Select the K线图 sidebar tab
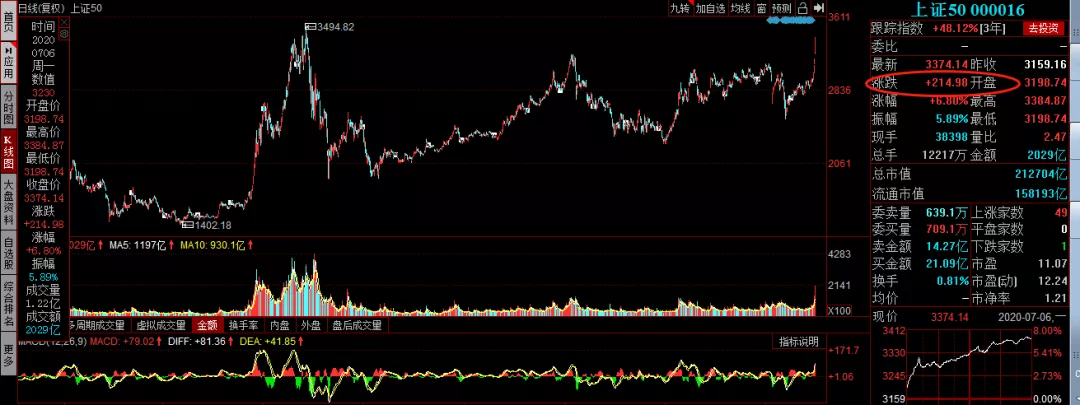The height and width of the screenshot is (405, 1080). click(x=8, y=152)
